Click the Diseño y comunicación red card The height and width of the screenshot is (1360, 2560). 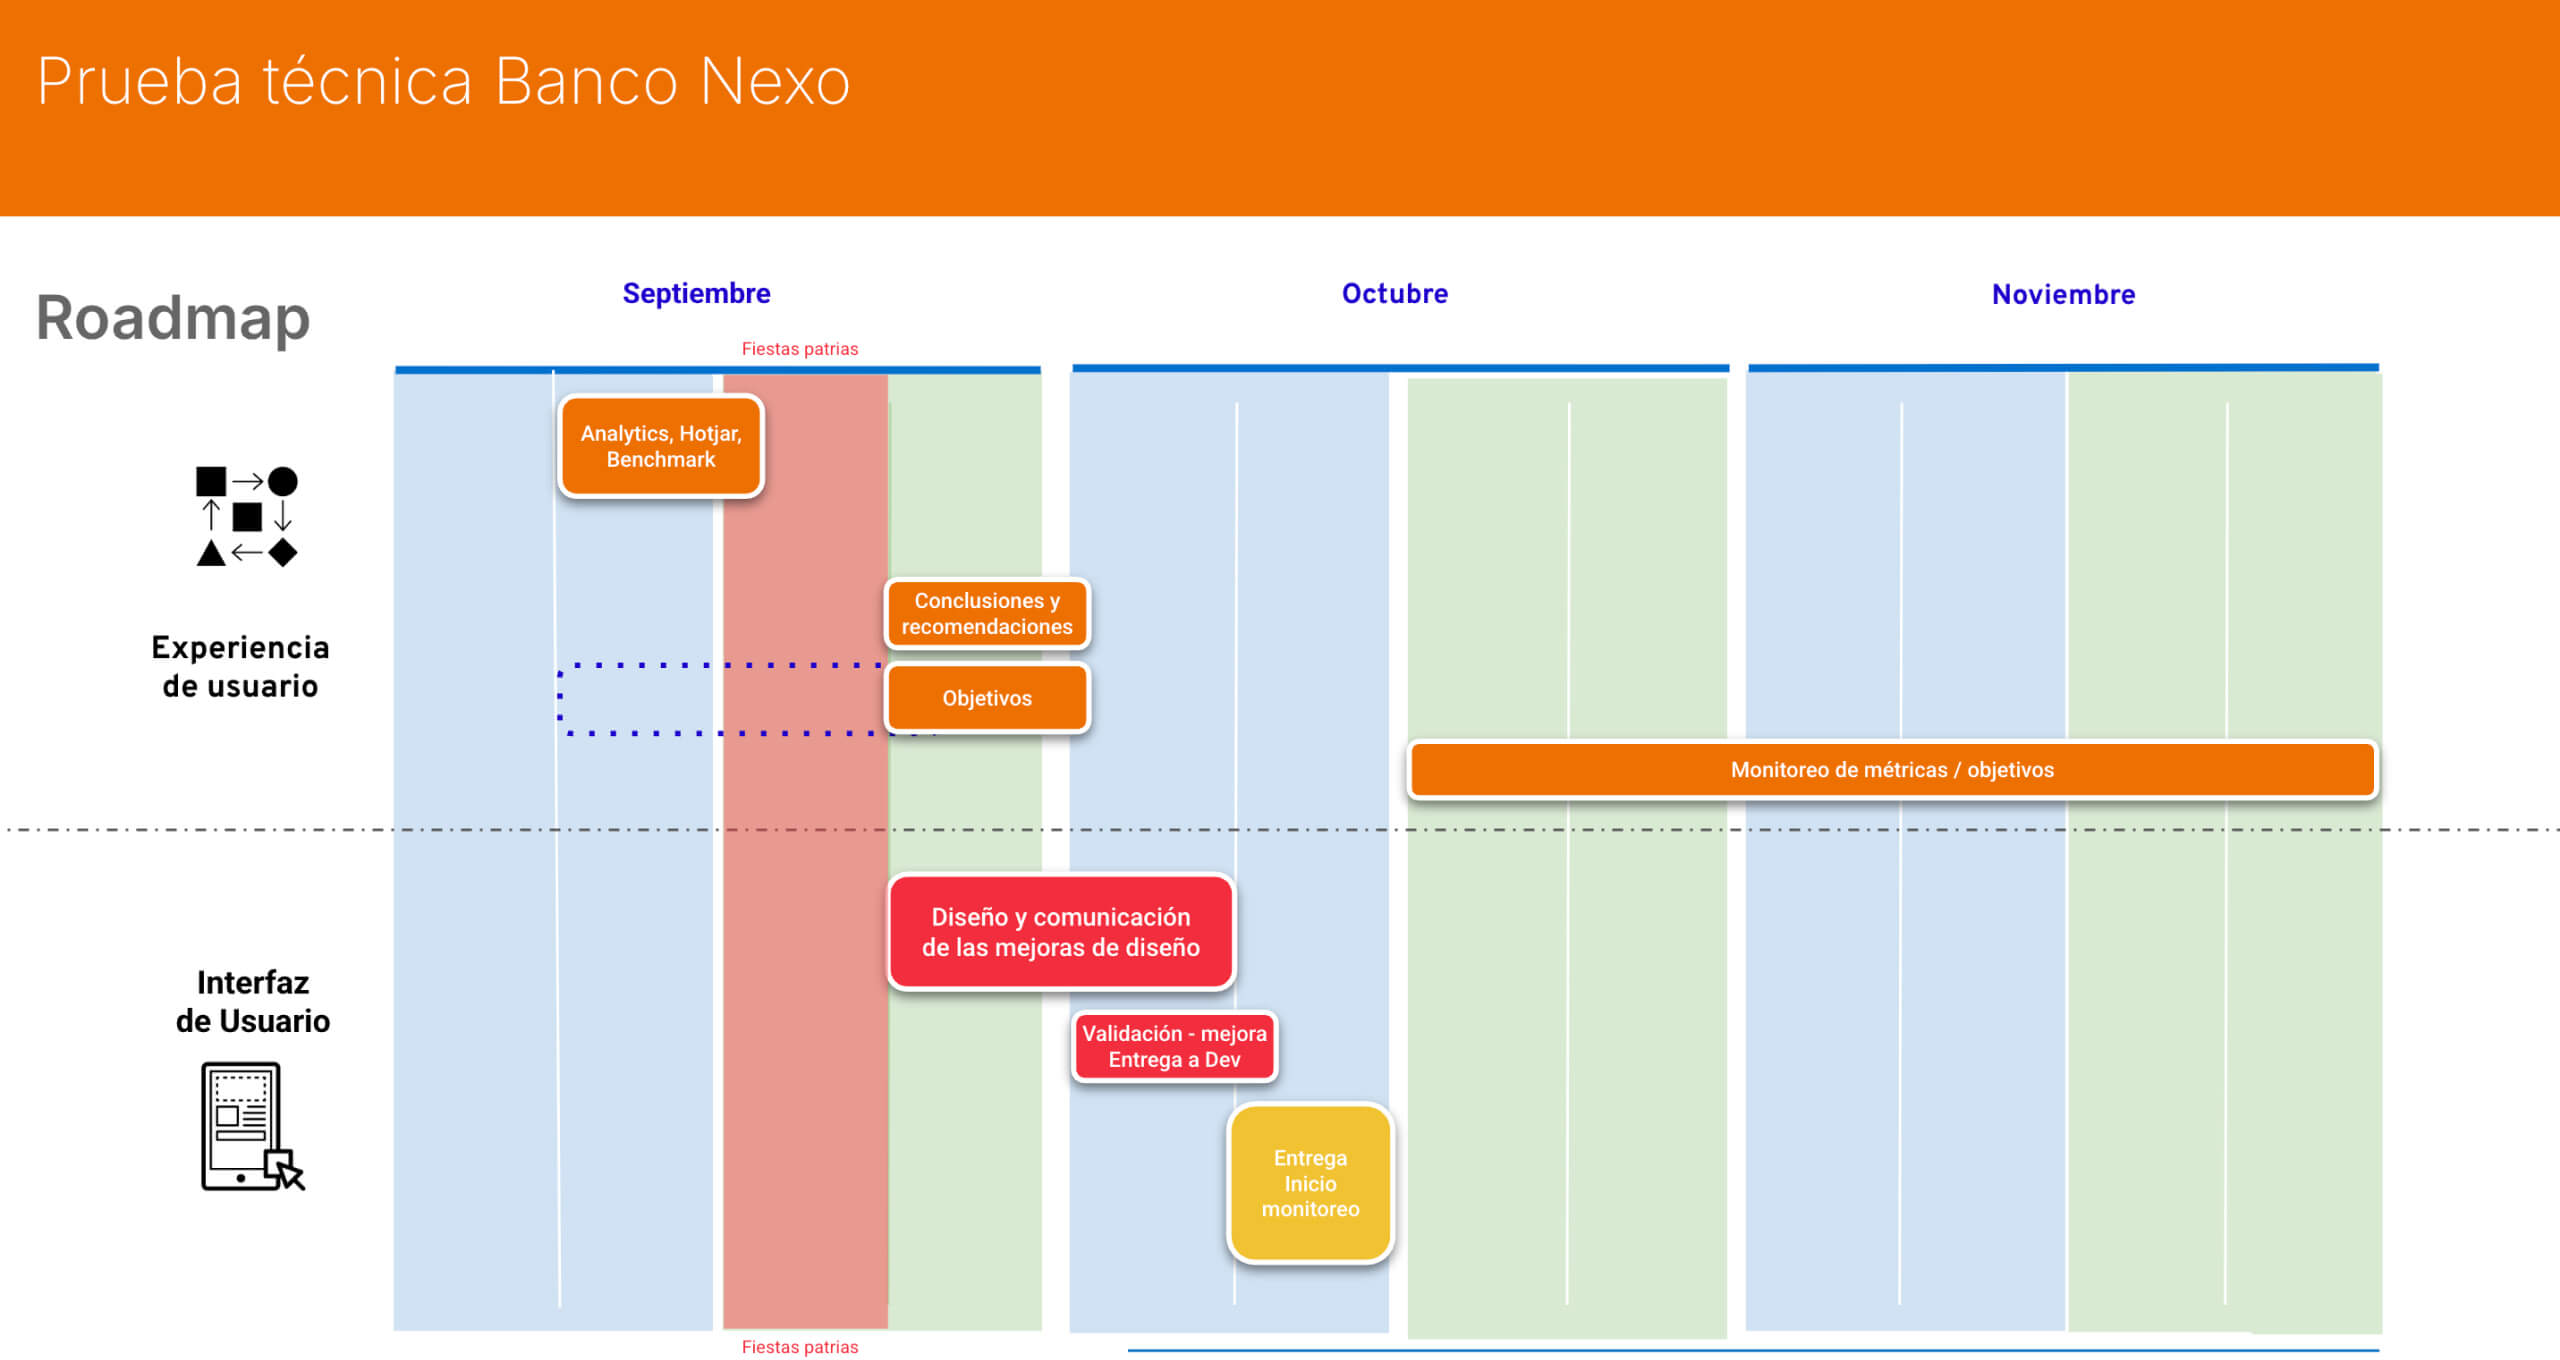coord(1060,931)
